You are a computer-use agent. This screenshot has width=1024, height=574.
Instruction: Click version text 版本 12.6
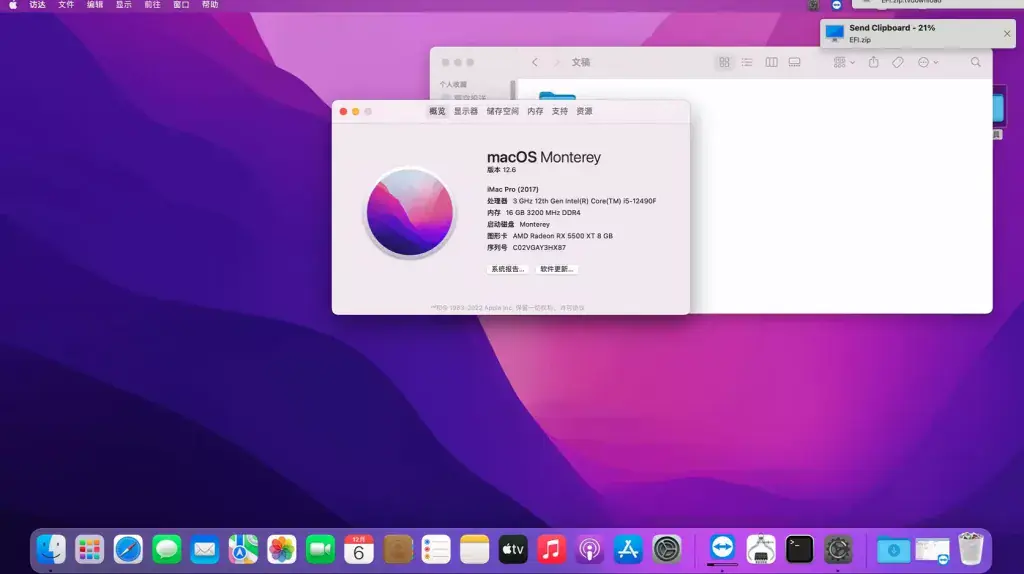coord(502,170)
